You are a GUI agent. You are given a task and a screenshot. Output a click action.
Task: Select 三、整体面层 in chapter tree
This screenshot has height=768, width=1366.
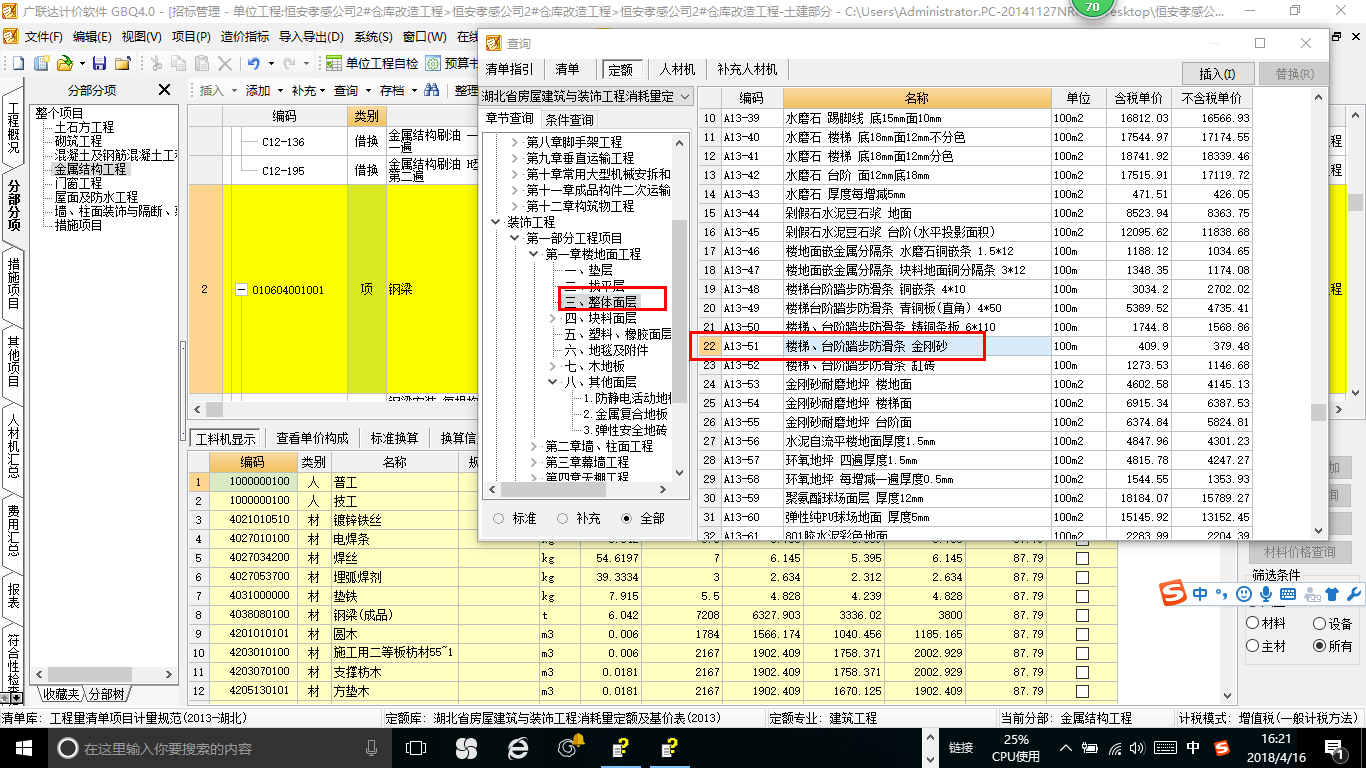point(600,302)
